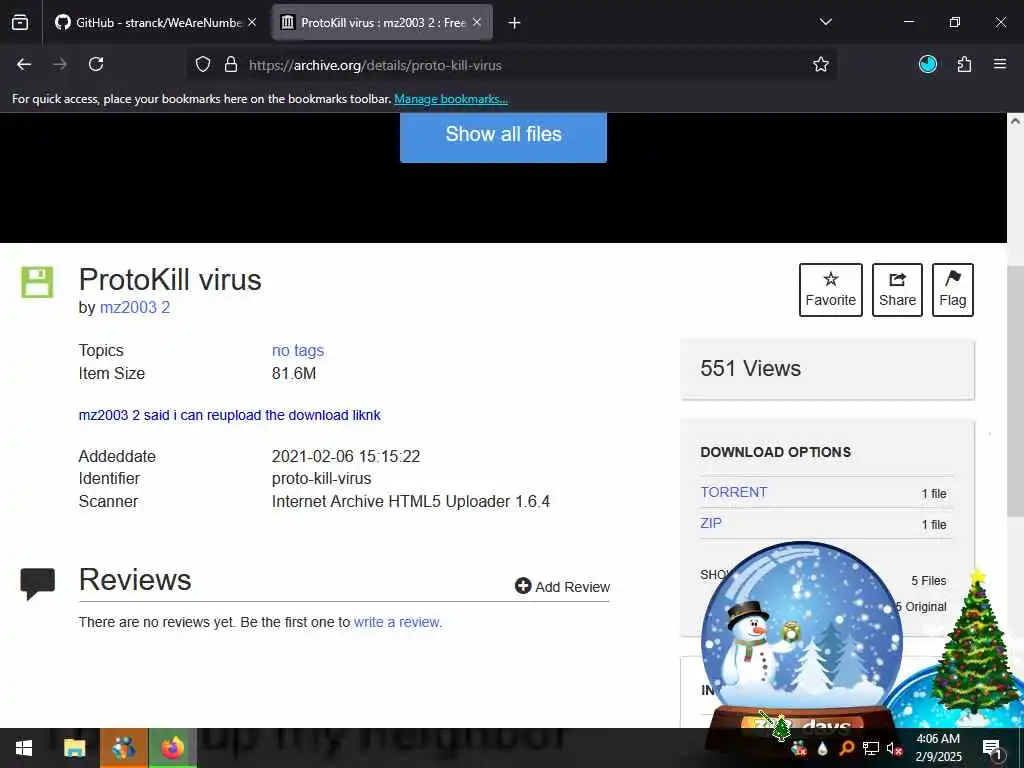The width and height of the screenshot is (1024, 768).
Task: Click the Reviews speech bubble icon
Action: [37, 584]
